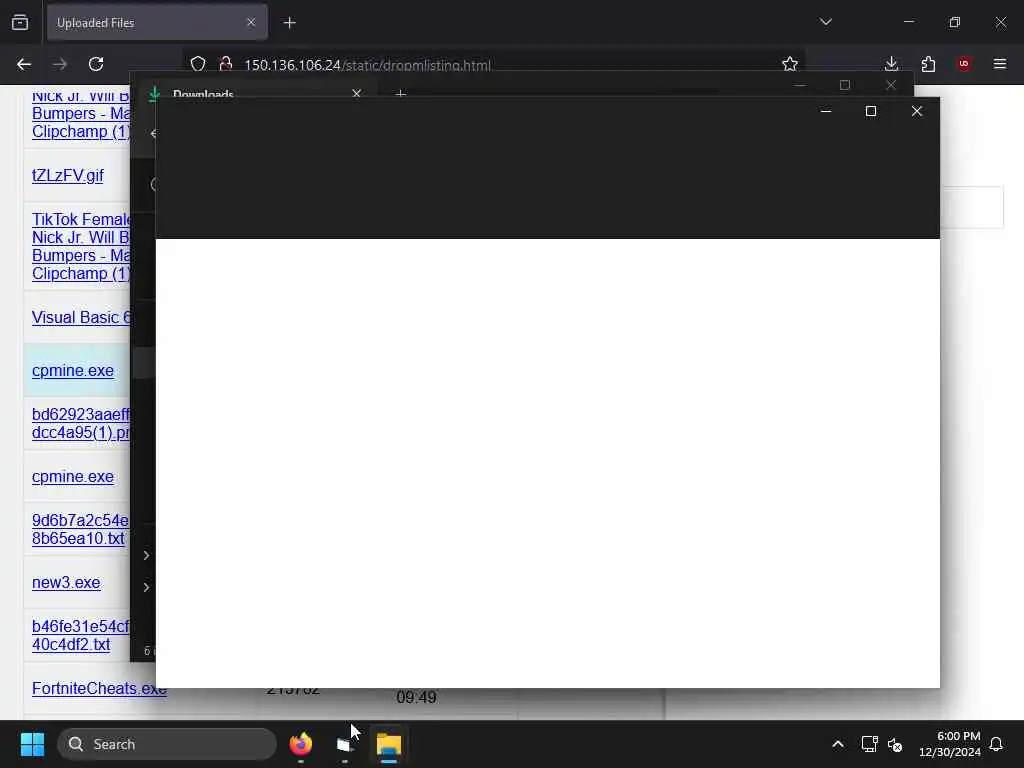Close the Uploaded Files tab
This screenshot has width=1024, height=768.
[251, 22]
